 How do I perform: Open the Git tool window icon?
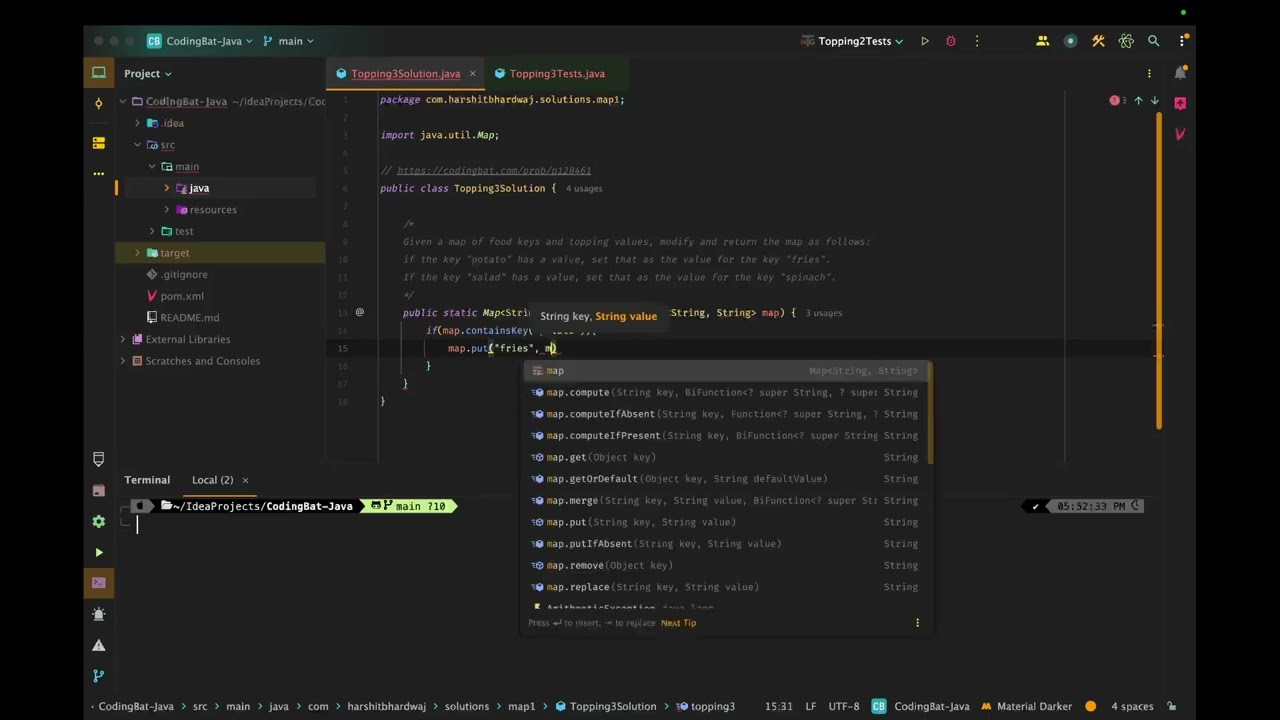[99, 676]
